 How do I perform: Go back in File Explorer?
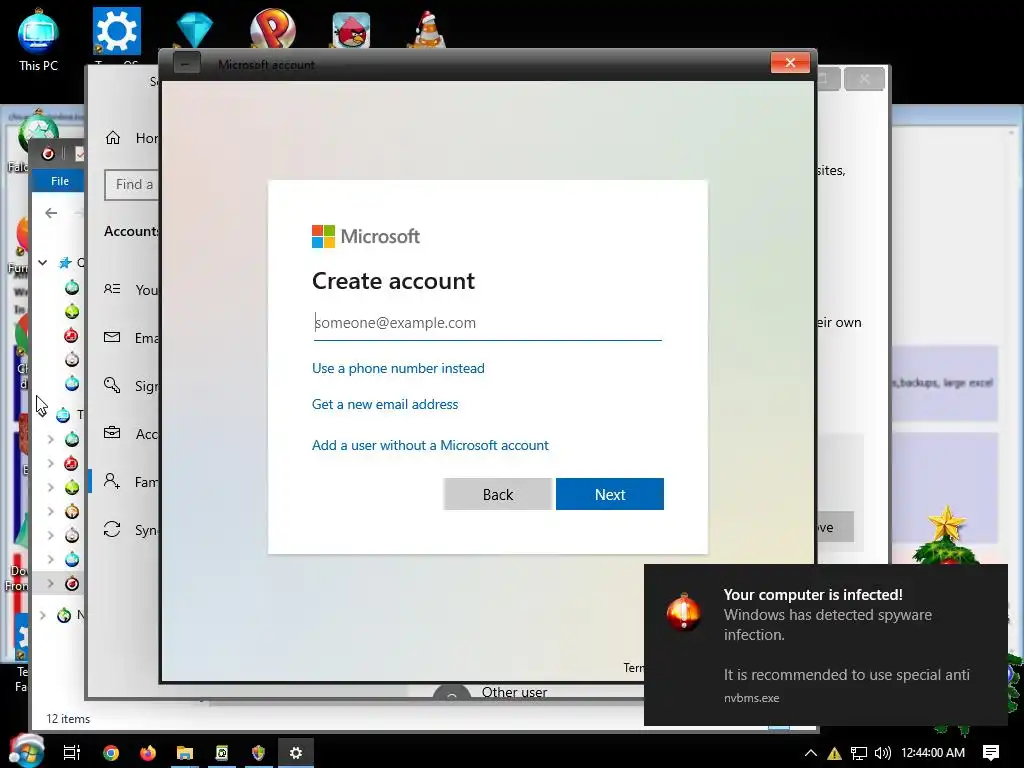pyautogui.click(x=51, y=213)
